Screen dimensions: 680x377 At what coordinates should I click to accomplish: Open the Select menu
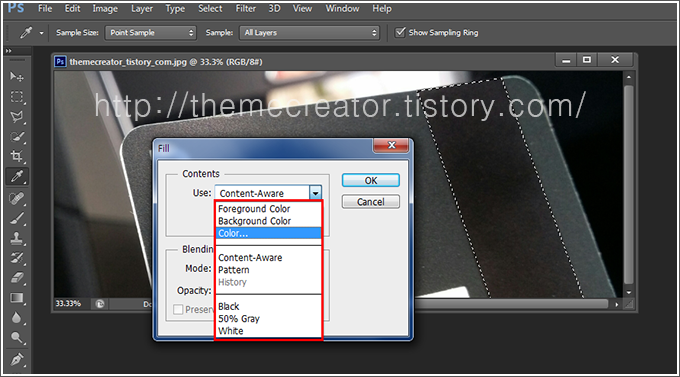pyautogui.click(x=210, y=9)
